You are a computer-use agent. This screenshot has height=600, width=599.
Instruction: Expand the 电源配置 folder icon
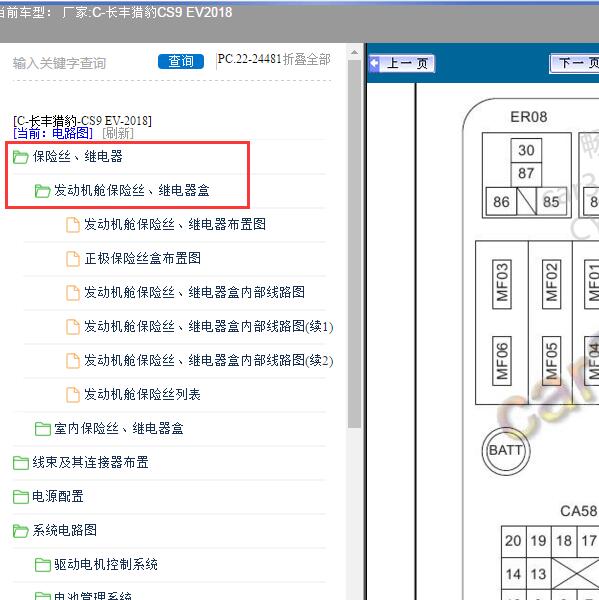[21, 497]
